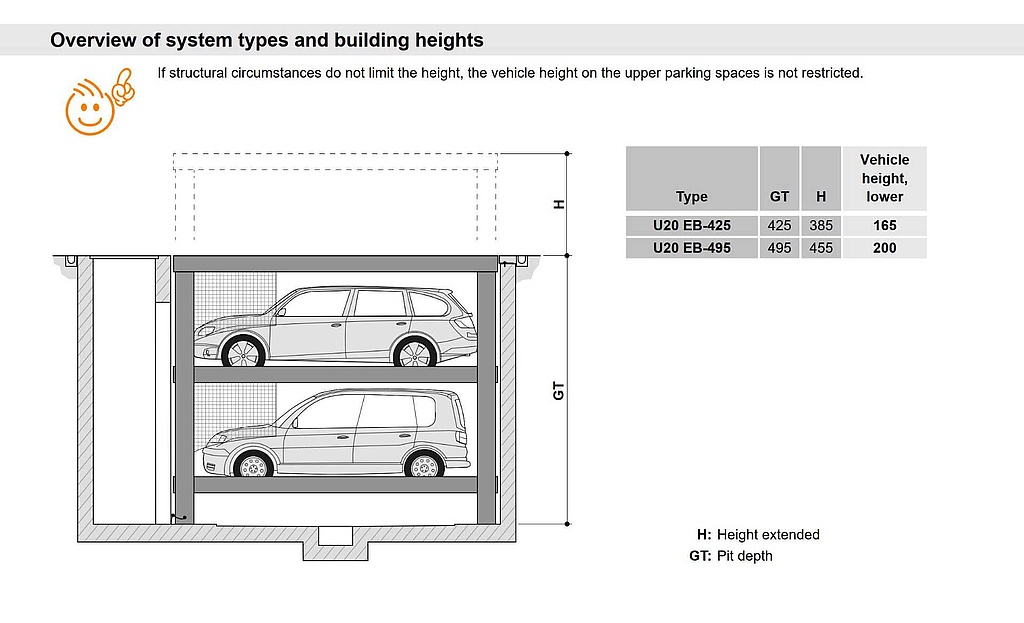Click the 'GT: Pit depth' legend line
This screenshot has width=1024, height=623.
(x=731, y=556)
